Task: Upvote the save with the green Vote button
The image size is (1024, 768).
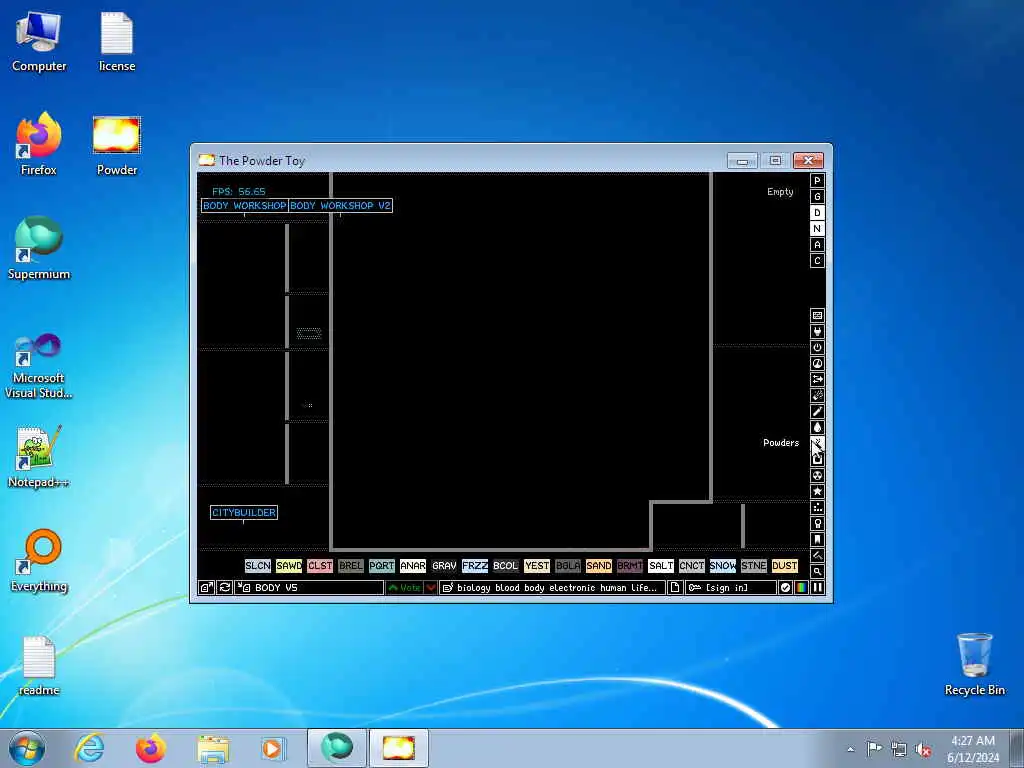Action: click(x=404, y=588)
